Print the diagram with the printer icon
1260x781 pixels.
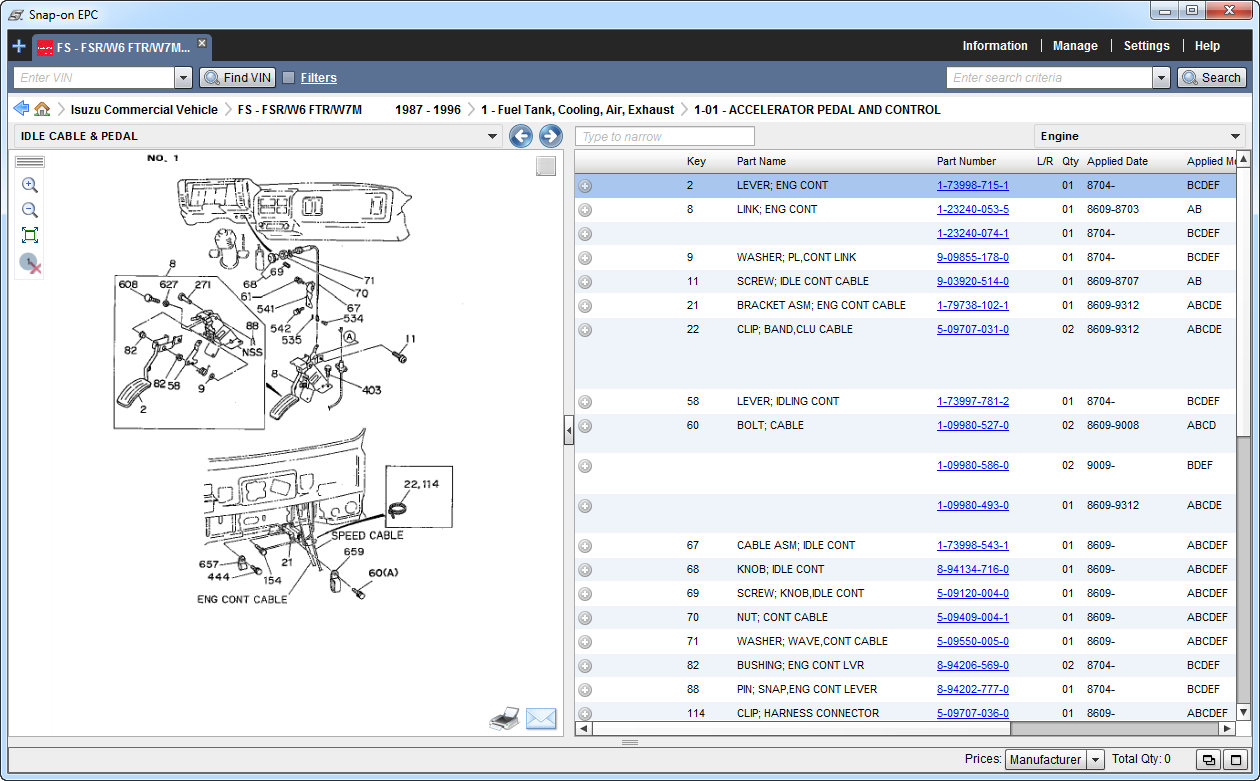coord(505,719)
